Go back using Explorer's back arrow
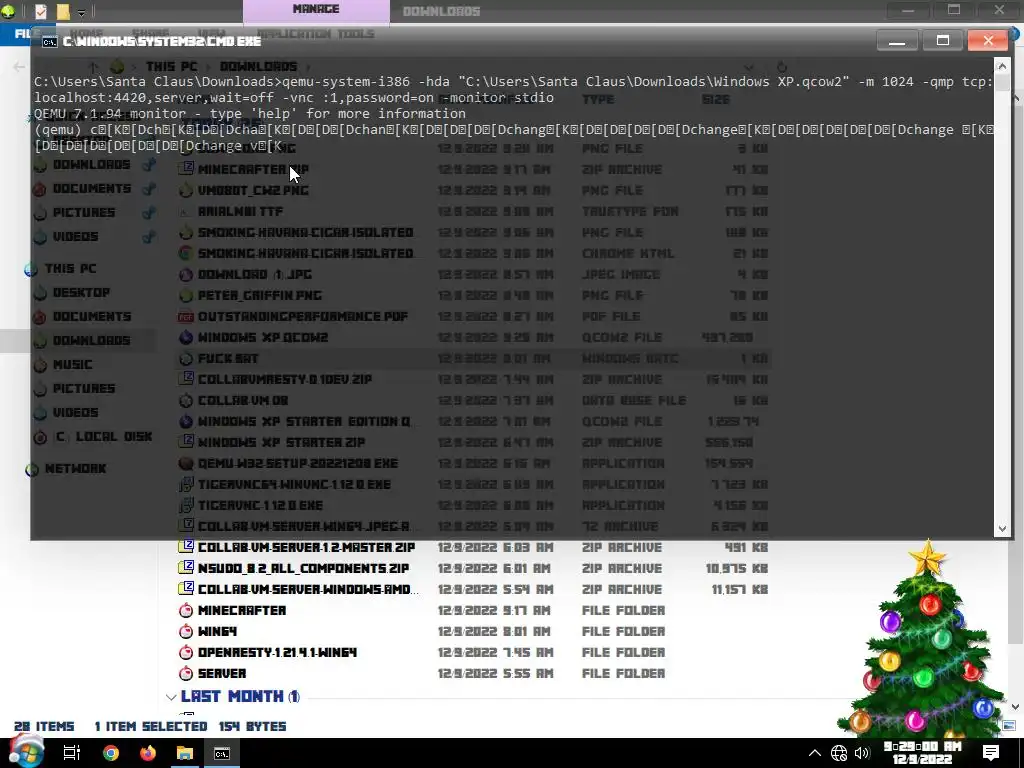 [x=19, y=67]
